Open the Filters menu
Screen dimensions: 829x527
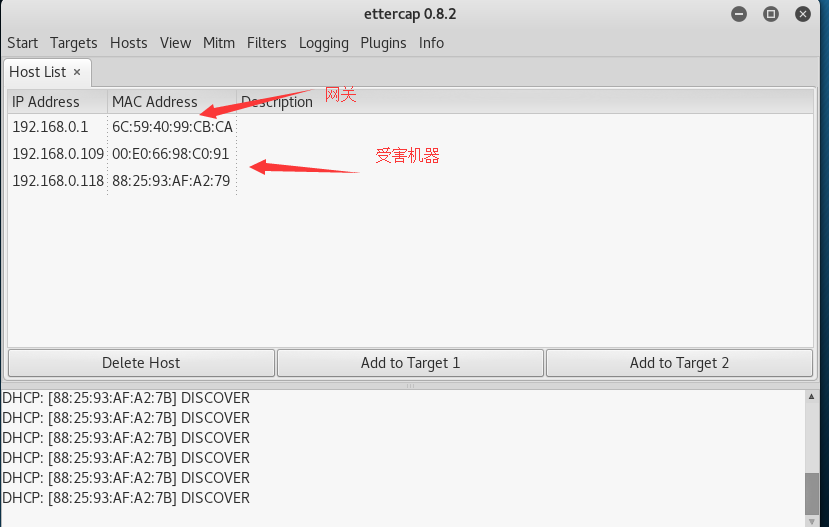(266, 43)
